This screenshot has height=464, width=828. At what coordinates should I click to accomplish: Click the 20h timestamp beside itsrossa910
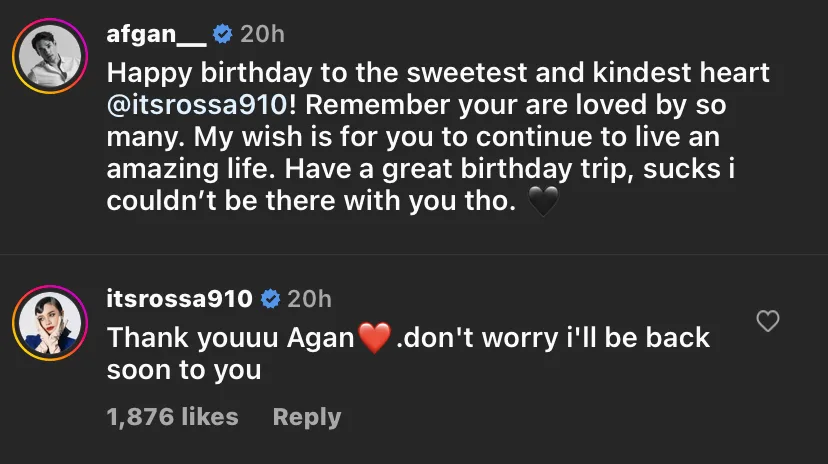tap(309, 298)
